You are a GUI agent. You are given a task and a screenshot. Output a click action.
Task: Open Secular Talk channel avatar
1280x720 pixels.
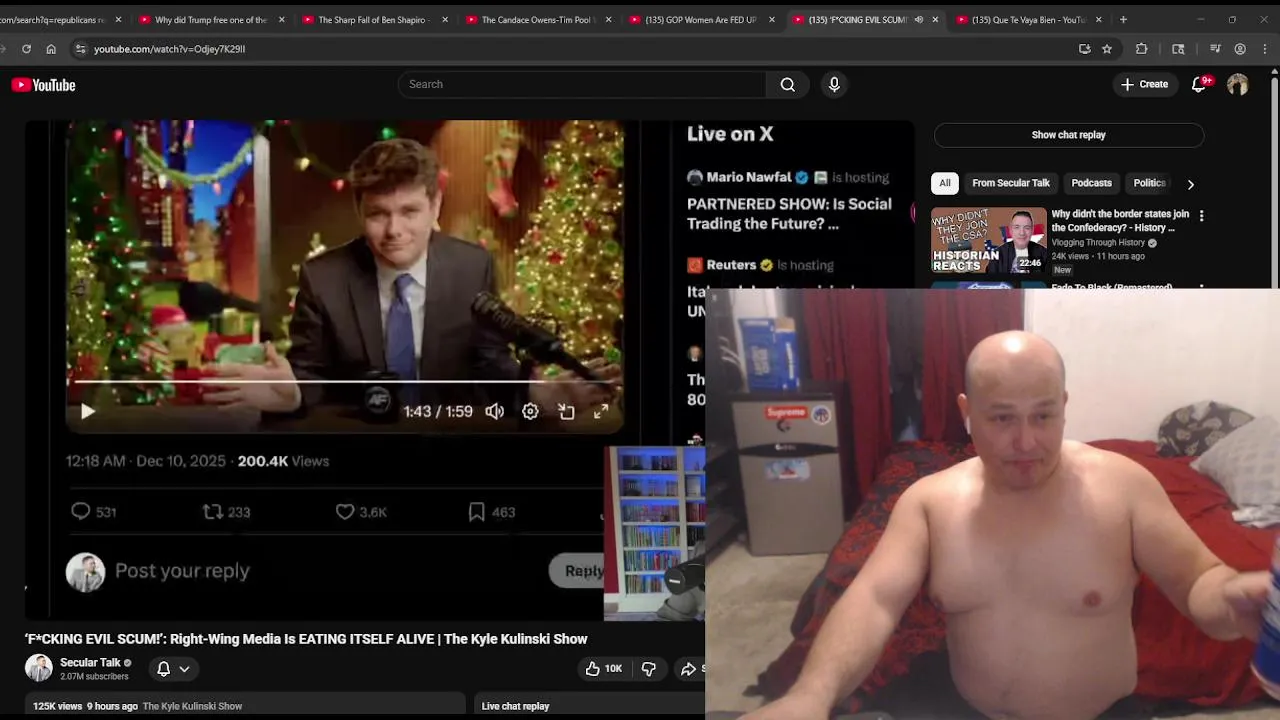(x=38, y=668)
